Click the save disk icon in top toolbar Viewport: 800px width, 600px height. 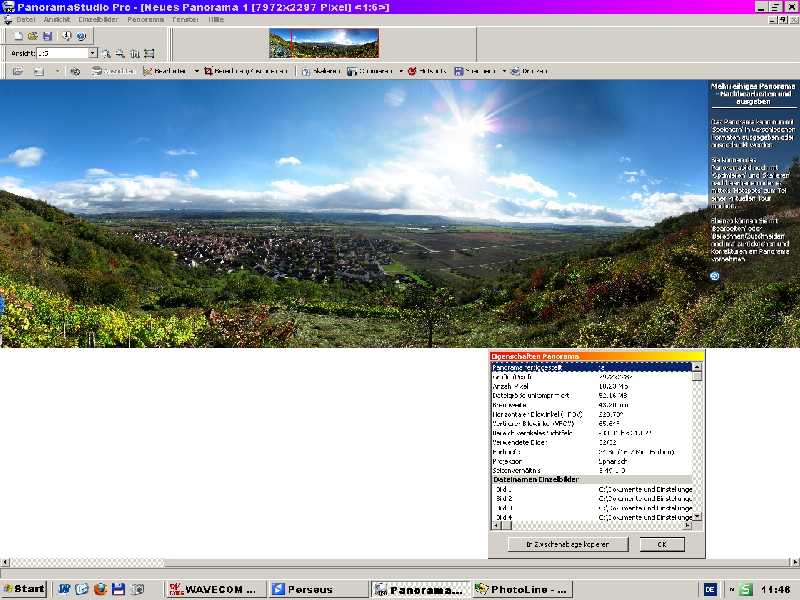click(46, 36)
